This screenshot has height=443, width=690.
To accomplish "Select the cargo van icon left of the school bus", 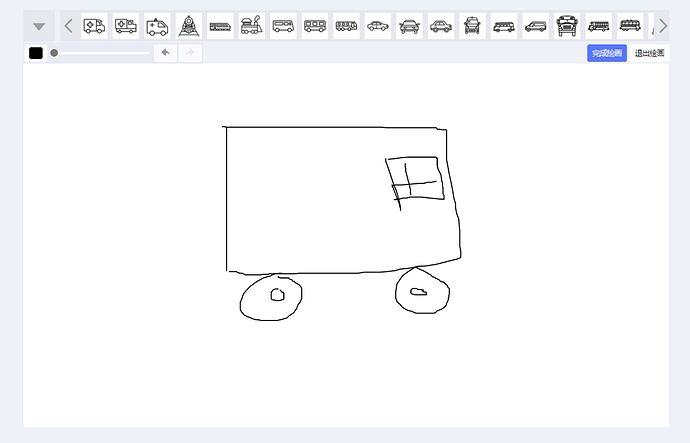I will [536, 26].
